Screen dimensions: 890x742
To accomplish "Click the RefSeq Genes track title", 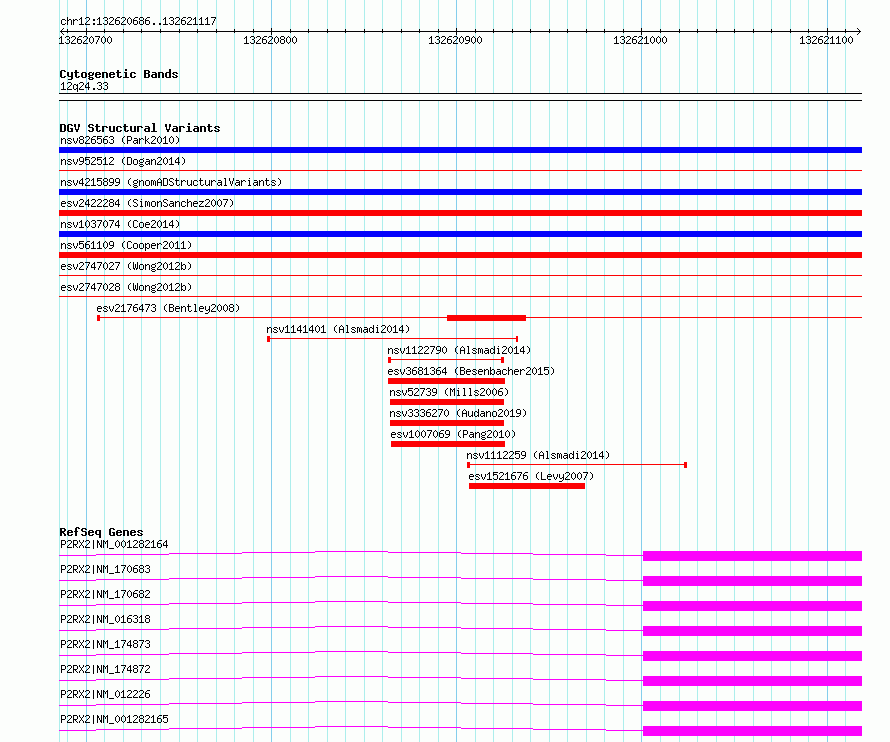I will click(x=101, y=532).
